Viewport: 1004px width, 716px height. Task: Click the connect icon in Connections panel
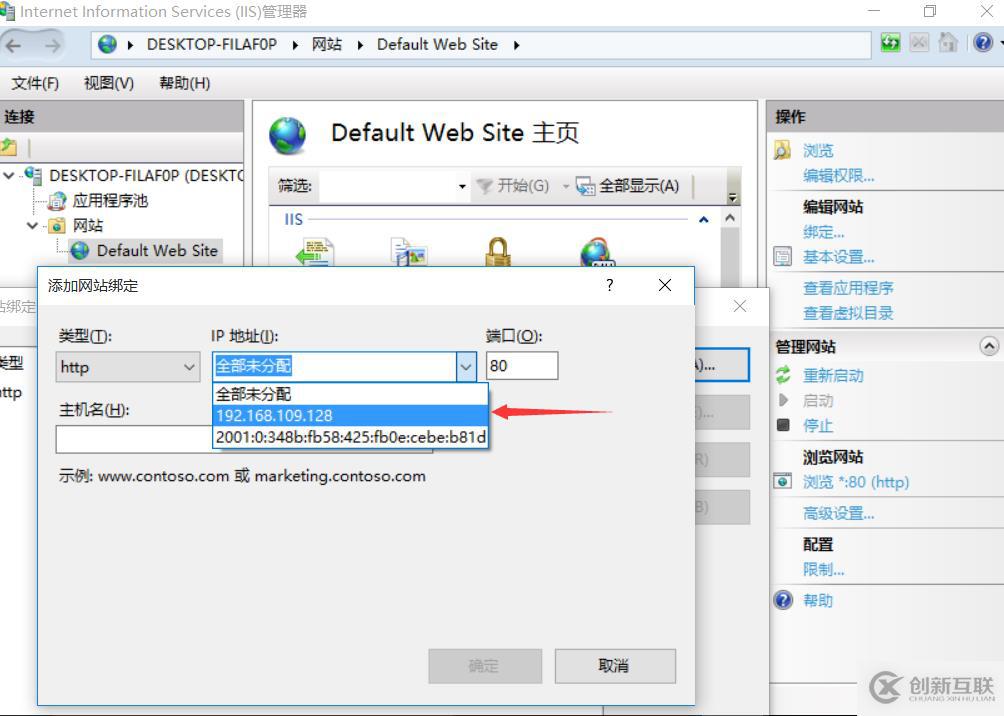(x=9, y=146)
